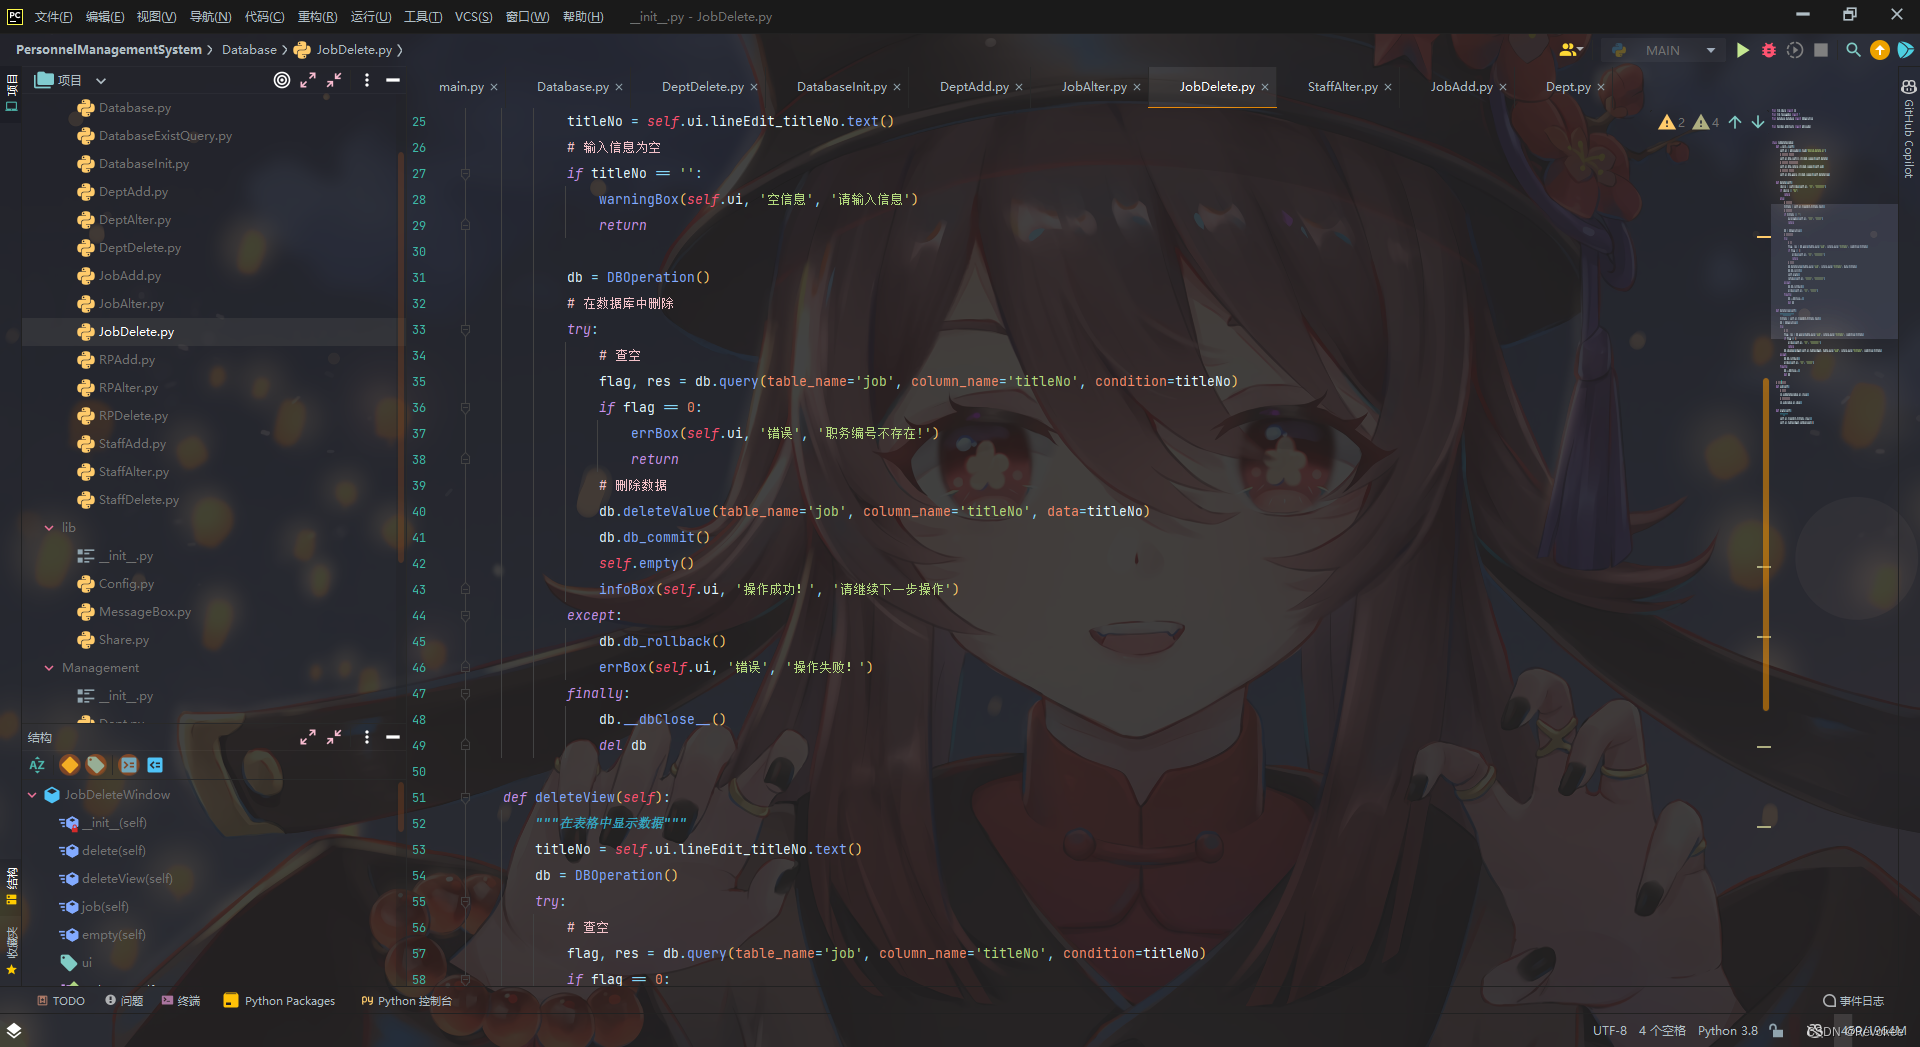Open the 终端 terminal tool window

tap(181, 1001)
